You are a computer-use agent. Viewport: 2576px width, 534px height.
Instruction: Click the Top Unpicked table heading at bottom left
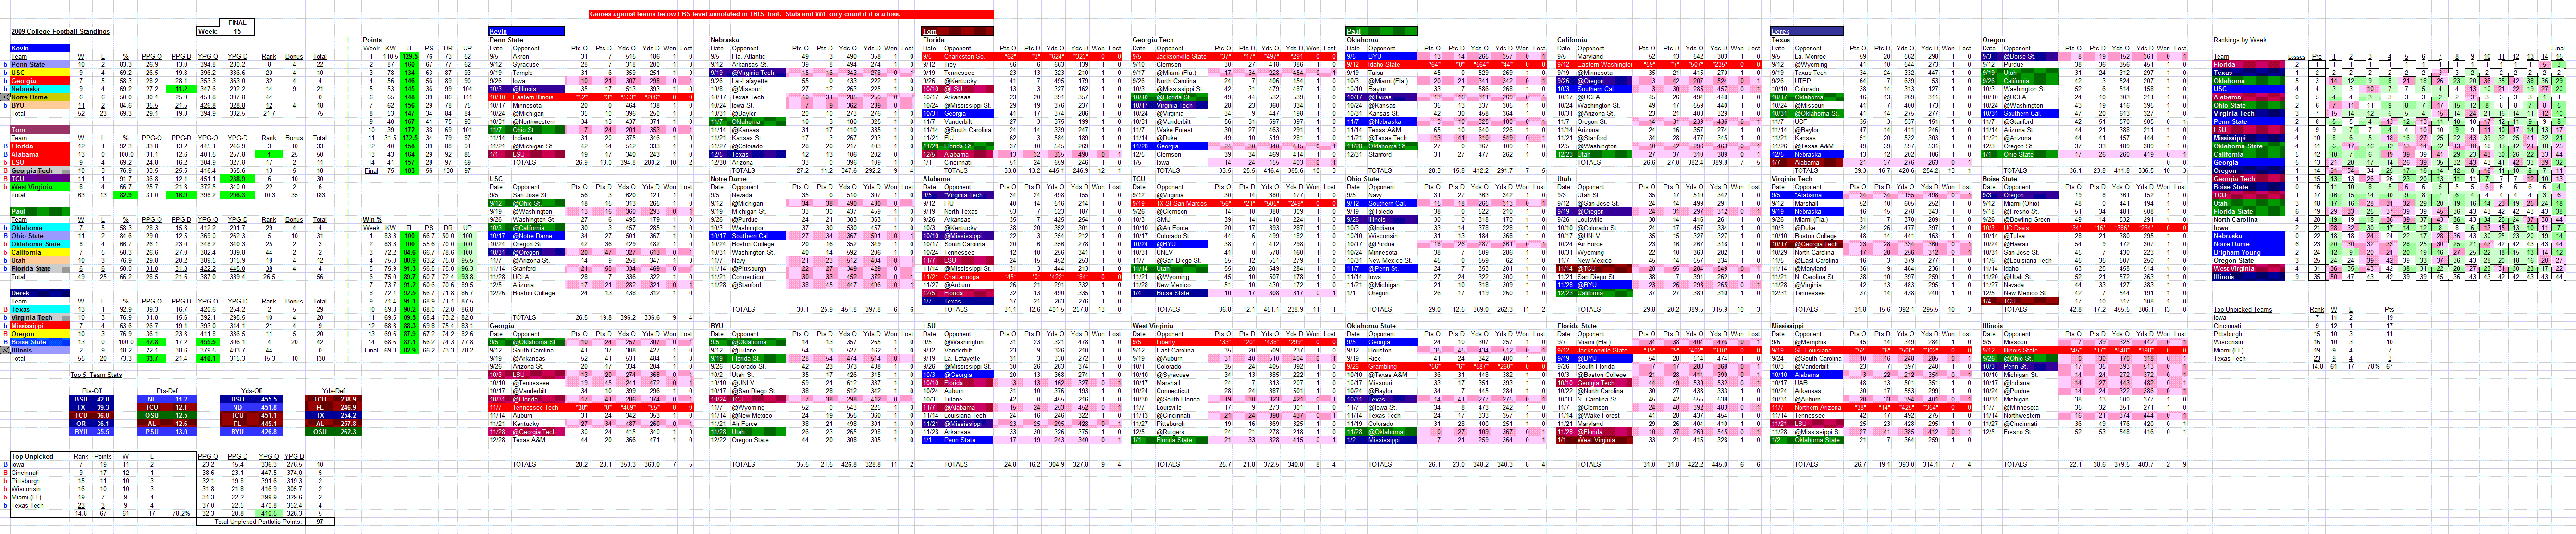coord(32,456)
